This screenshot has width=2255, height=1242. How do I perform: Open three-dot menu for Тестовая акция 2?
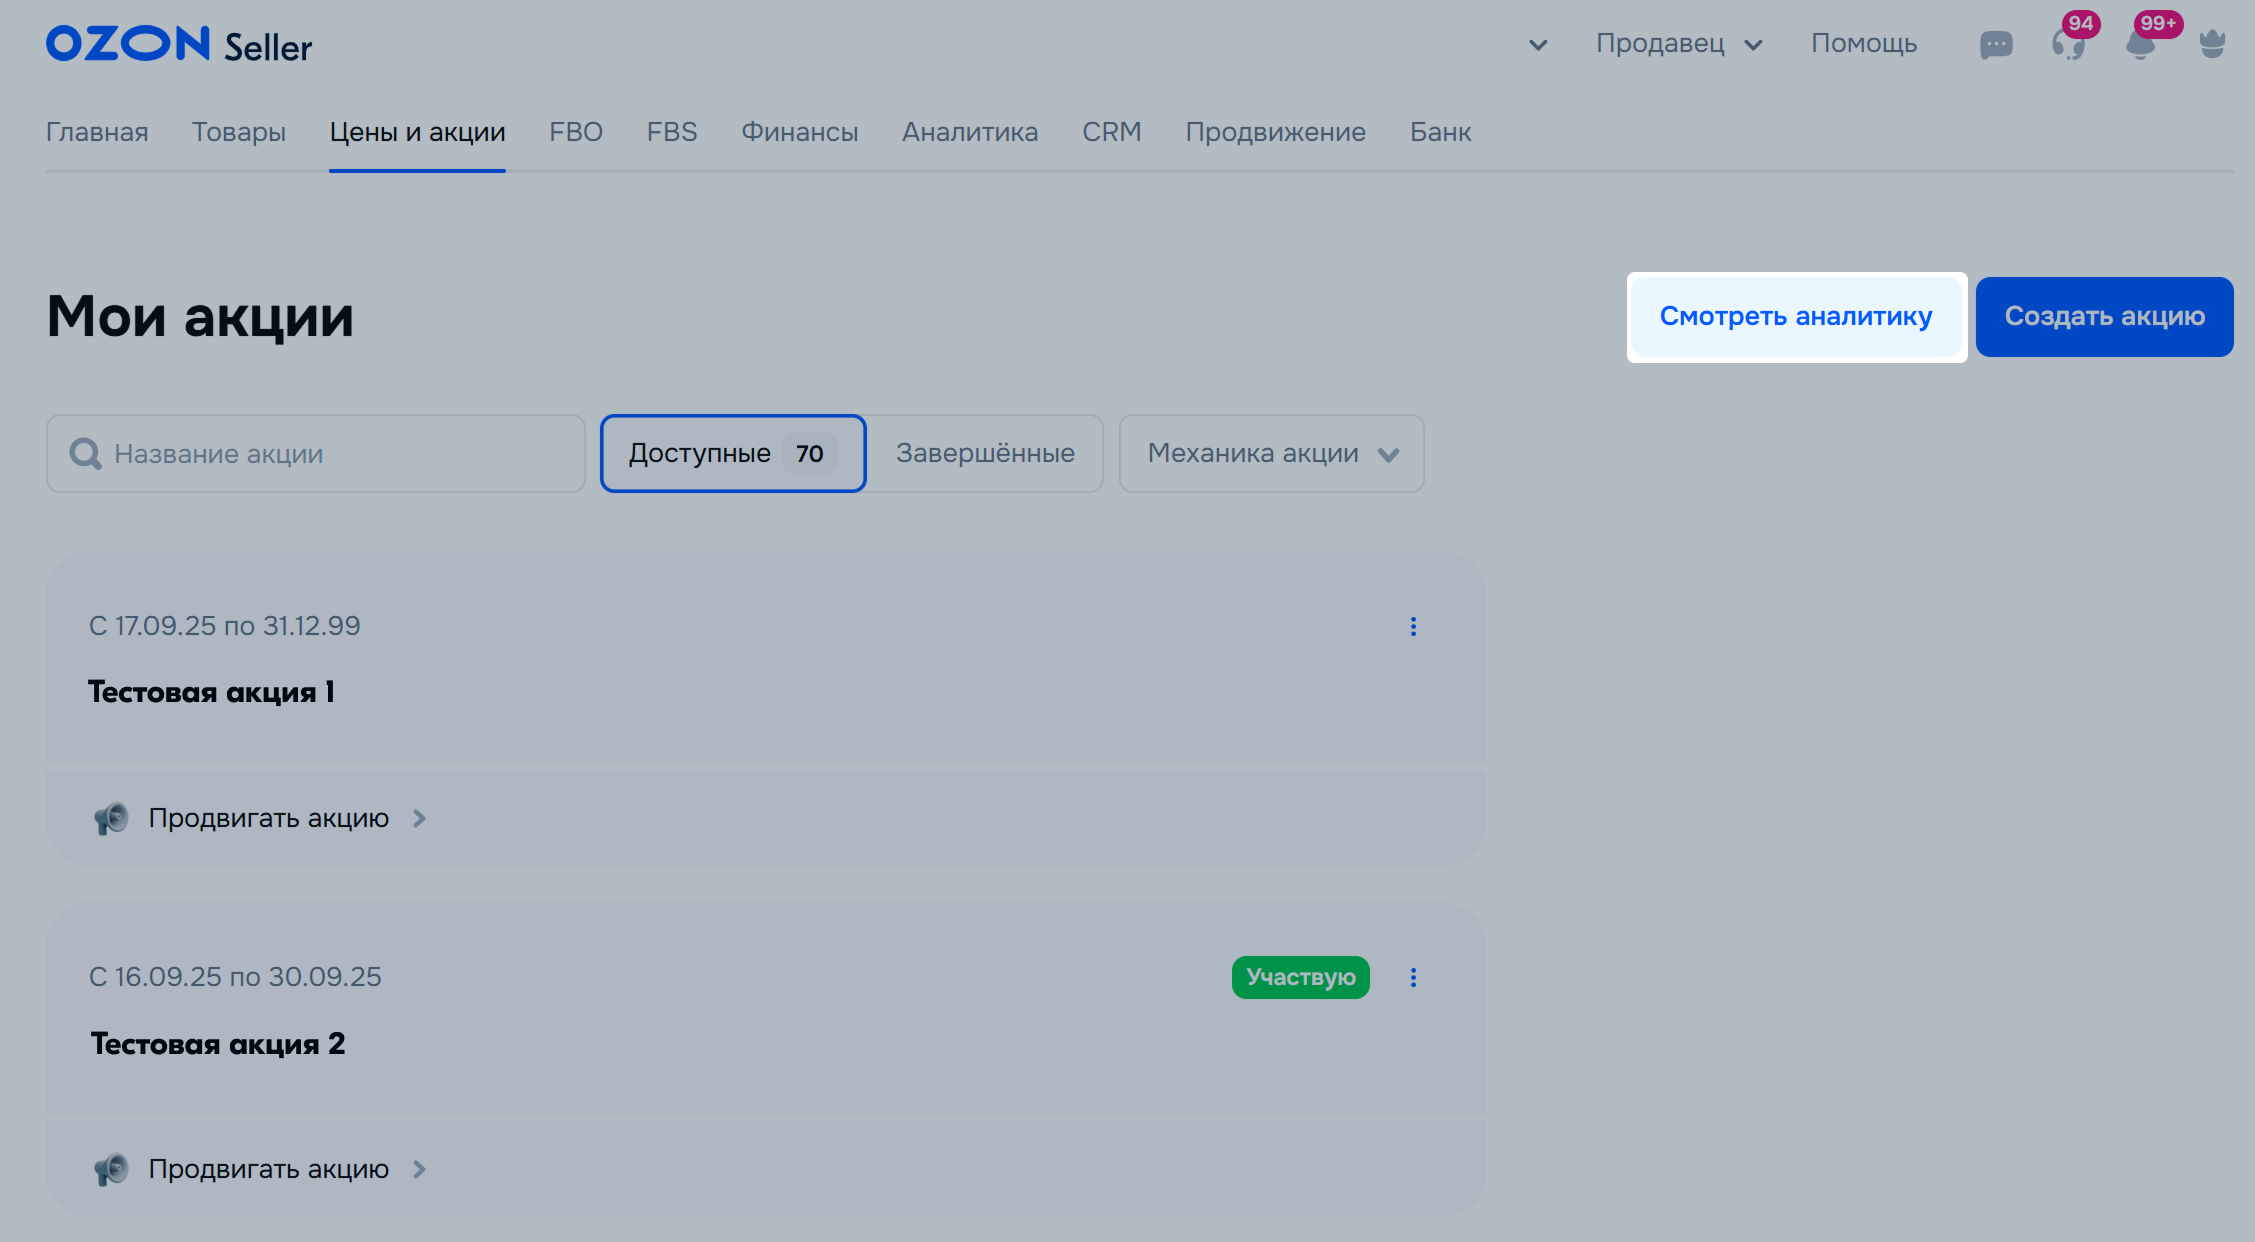1413,978
